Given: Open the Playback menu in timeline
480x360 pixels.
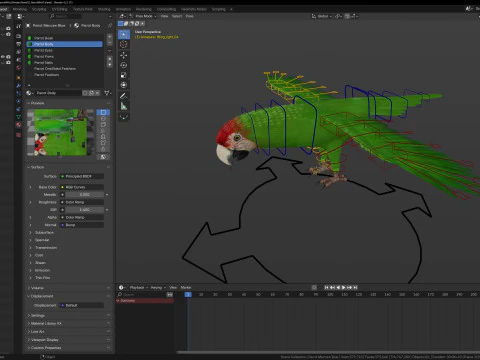Looking at the screenshot, I should 139,287.
